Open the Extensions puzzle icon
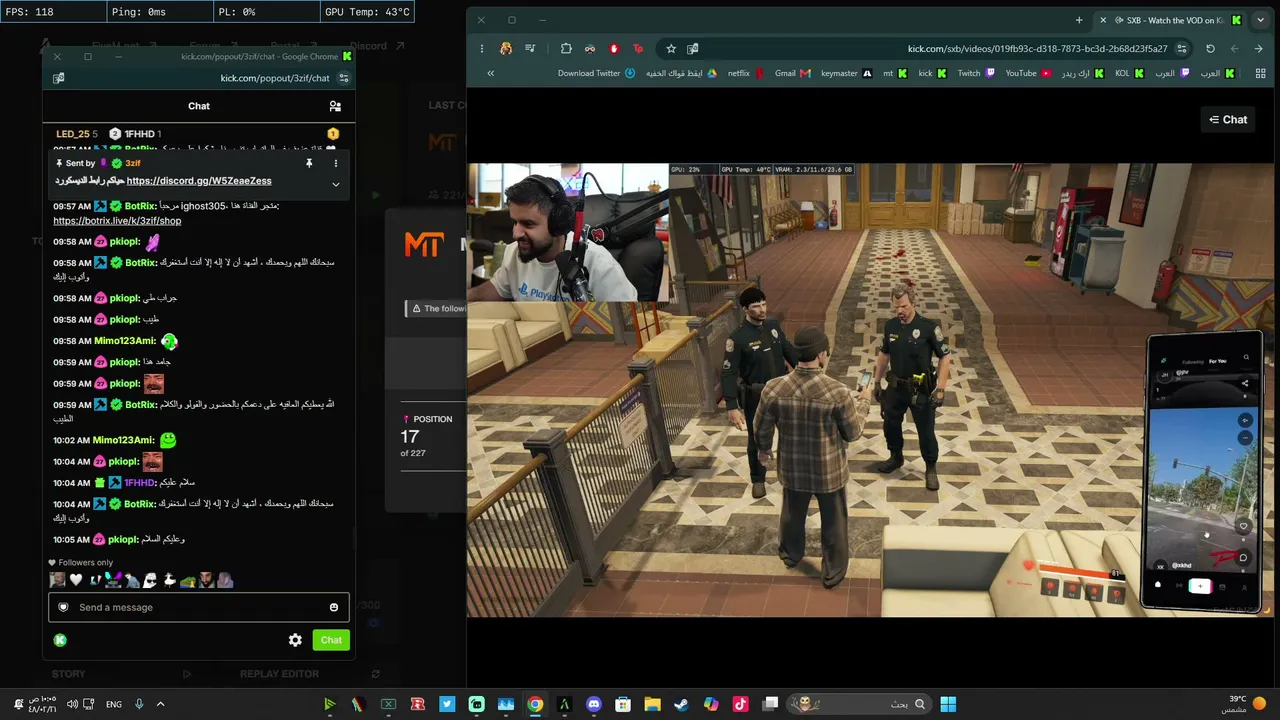The height and width of the screenshot is (720, 1280). (566, 48)
